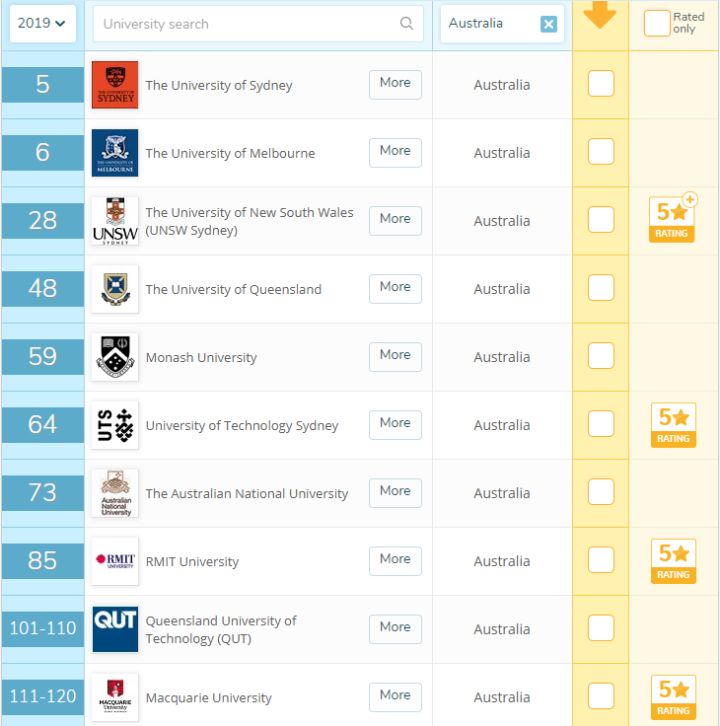720x726 pixels.
Task: Click More for University of Technology Sydney
Action: 395,425
